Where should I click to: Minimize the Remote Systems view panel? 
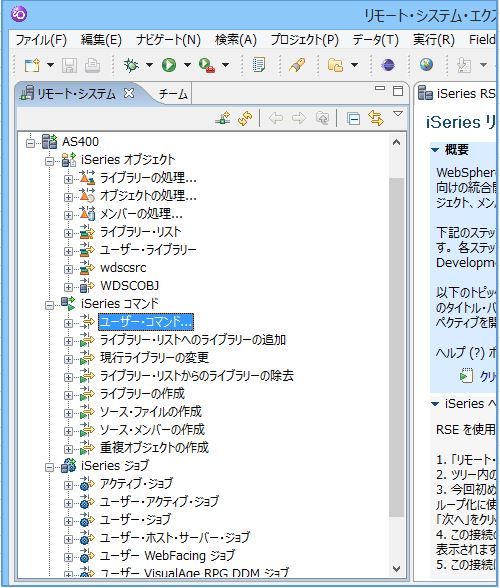[x=380, y=88]
